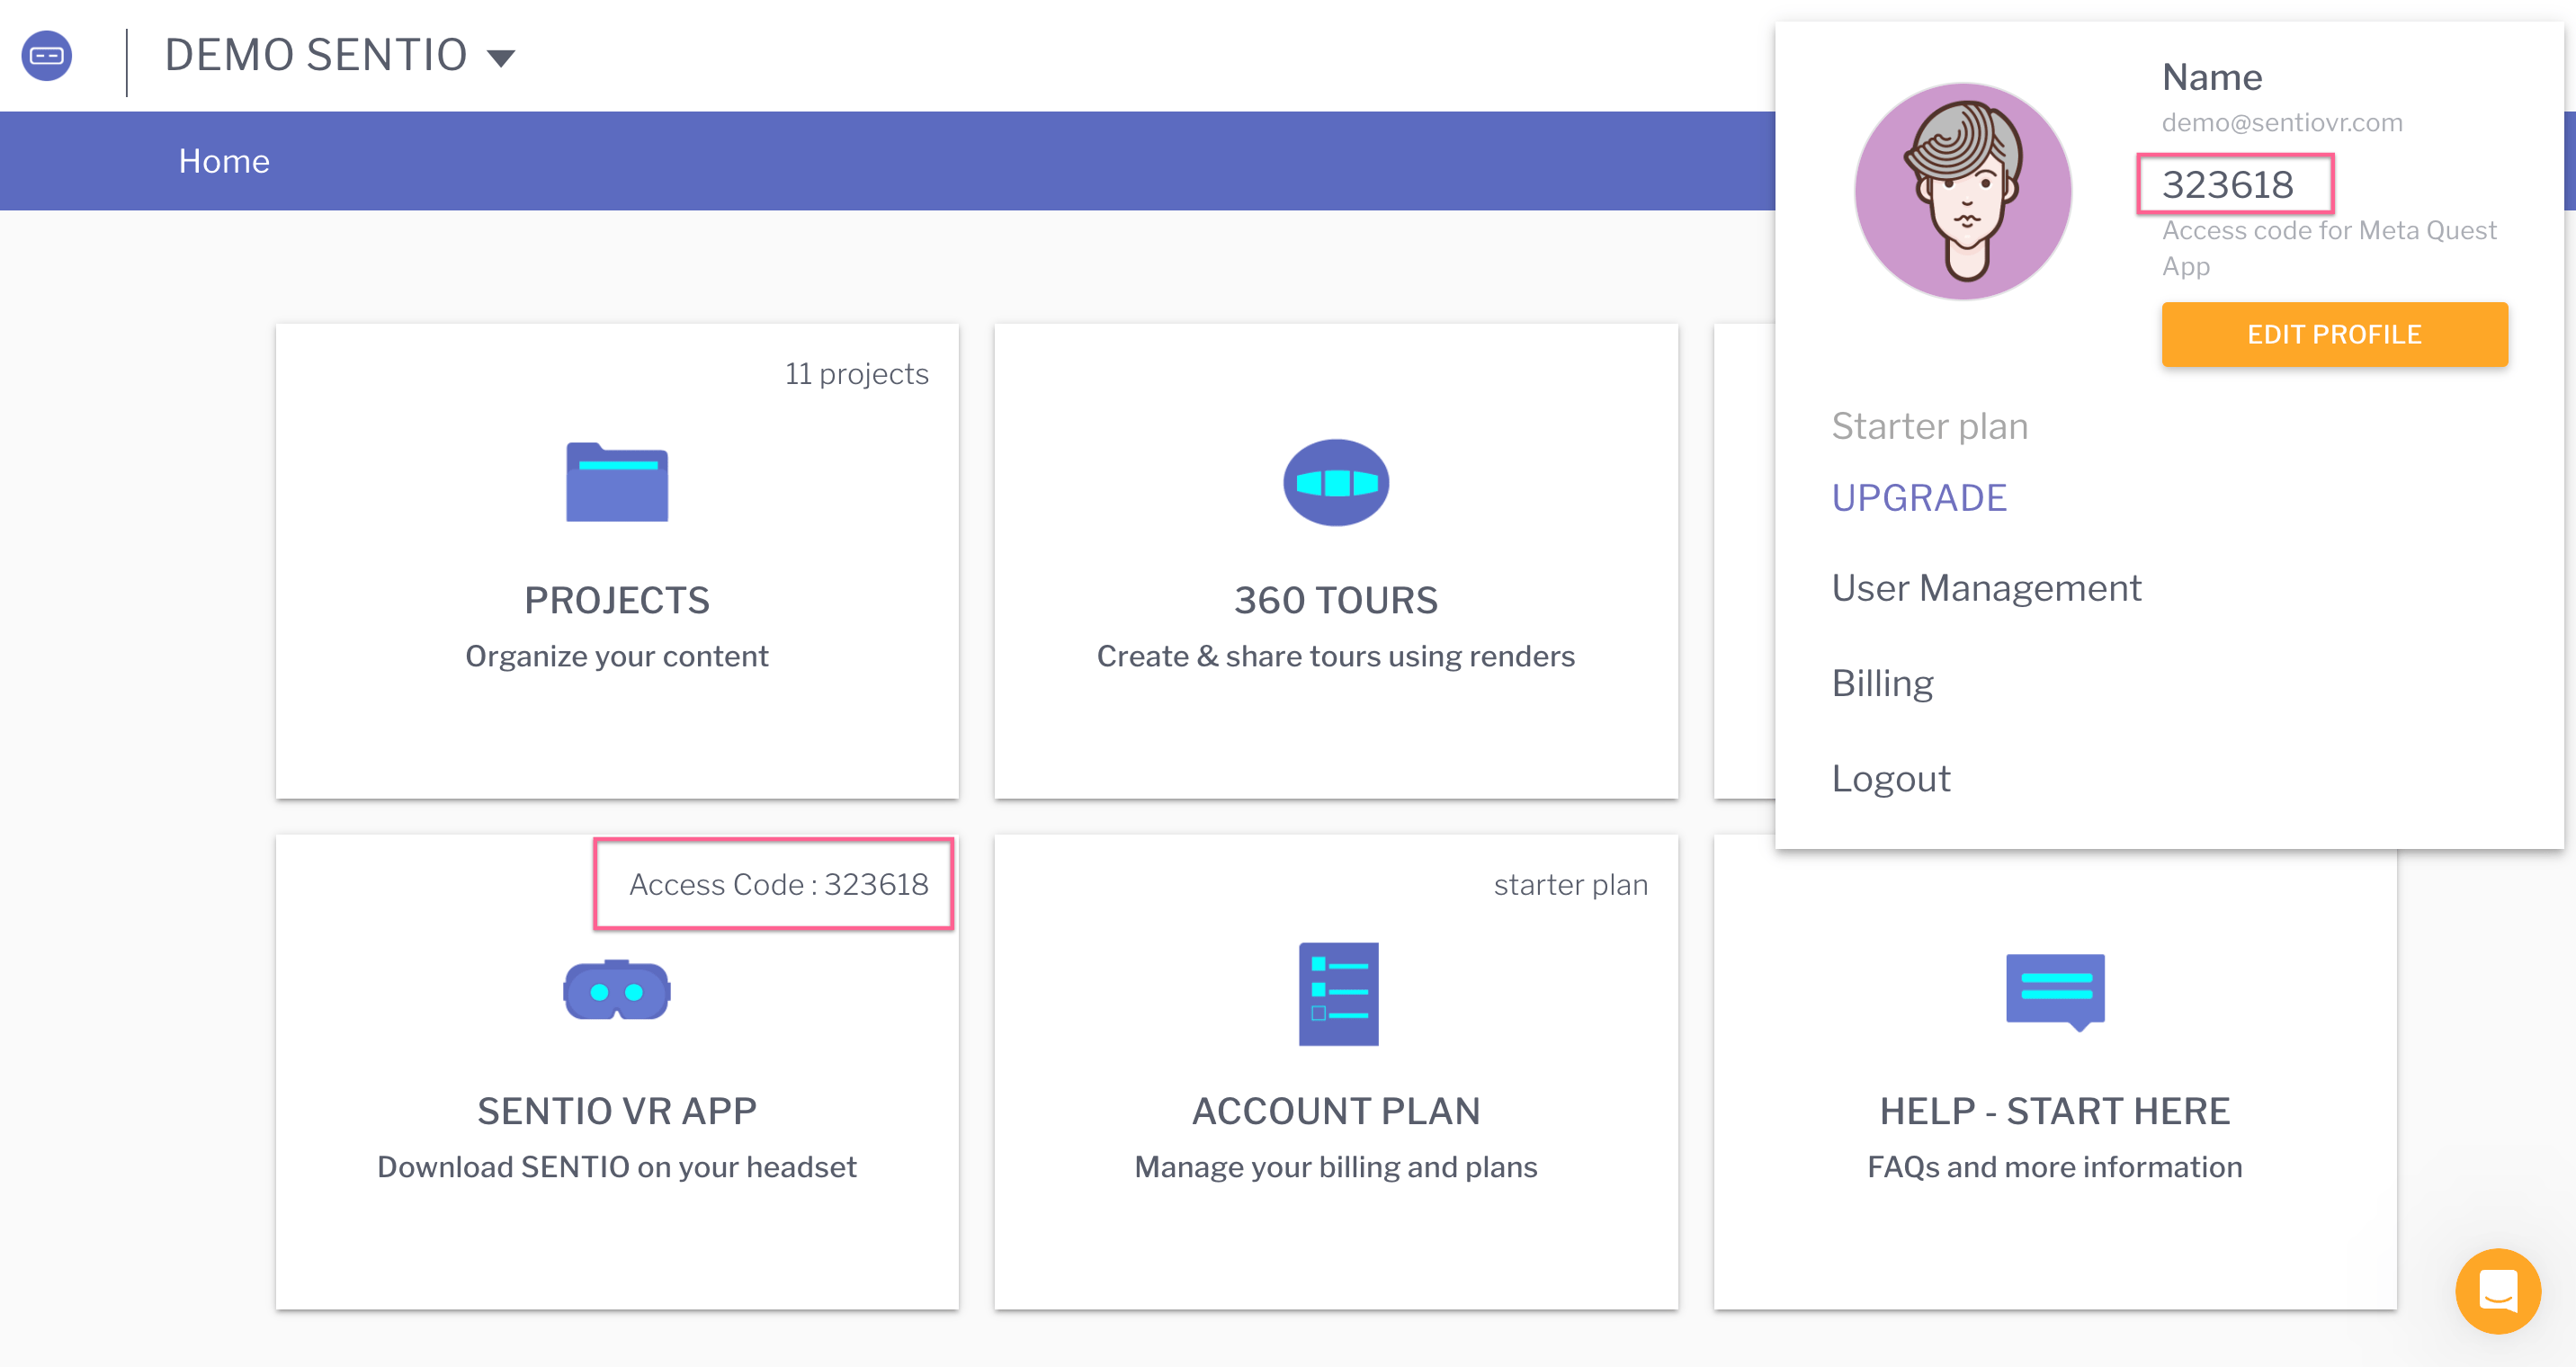Click the demo@sentiovr.com email text
The height and width of the screenshot is (1367, 2576).
pyautogui.click(x=2281, y=122)
